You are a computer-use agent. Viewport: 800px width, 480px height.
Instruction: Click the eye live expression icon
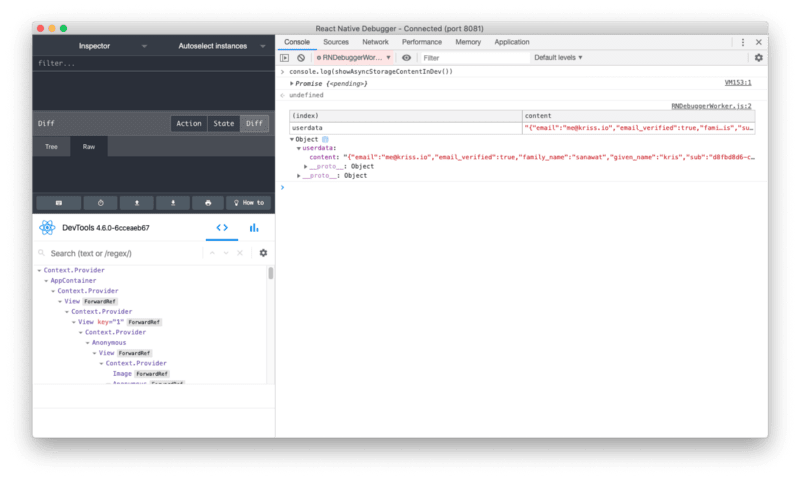(x=406, y=58)
